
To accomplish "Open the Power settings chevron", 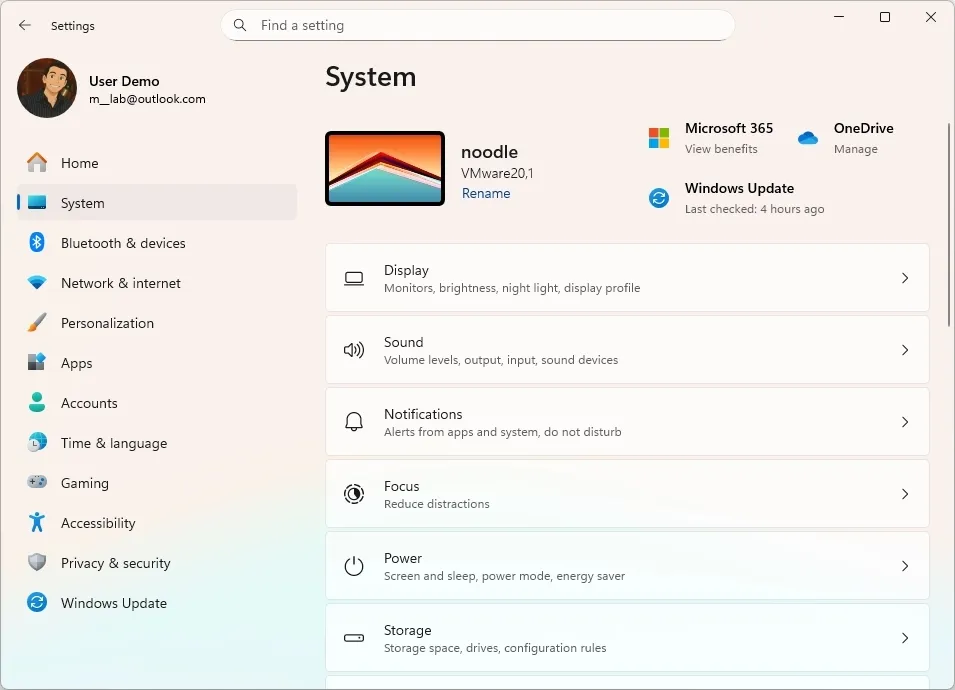I will click(x=904, y=566).
